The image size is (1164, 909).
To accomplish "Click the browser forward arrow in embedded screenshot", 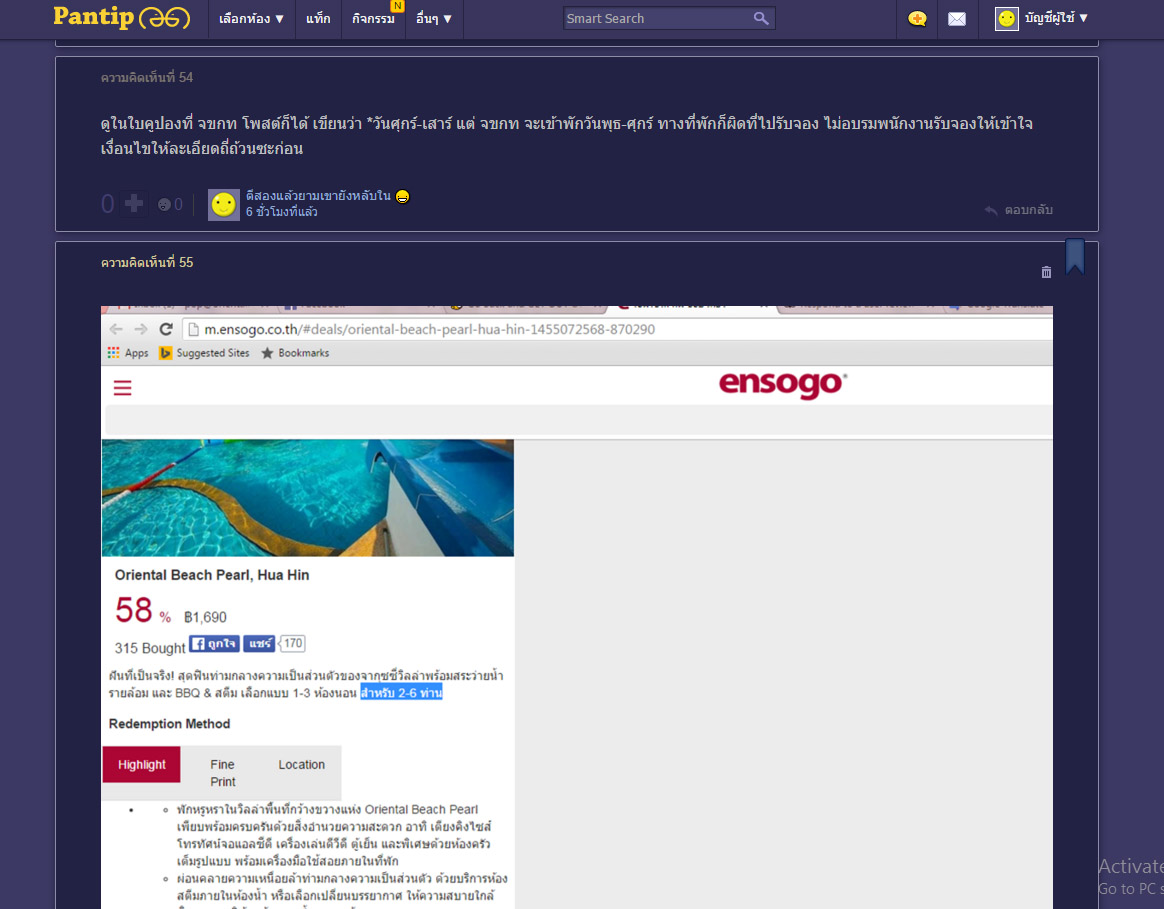I will coord(141,329).
